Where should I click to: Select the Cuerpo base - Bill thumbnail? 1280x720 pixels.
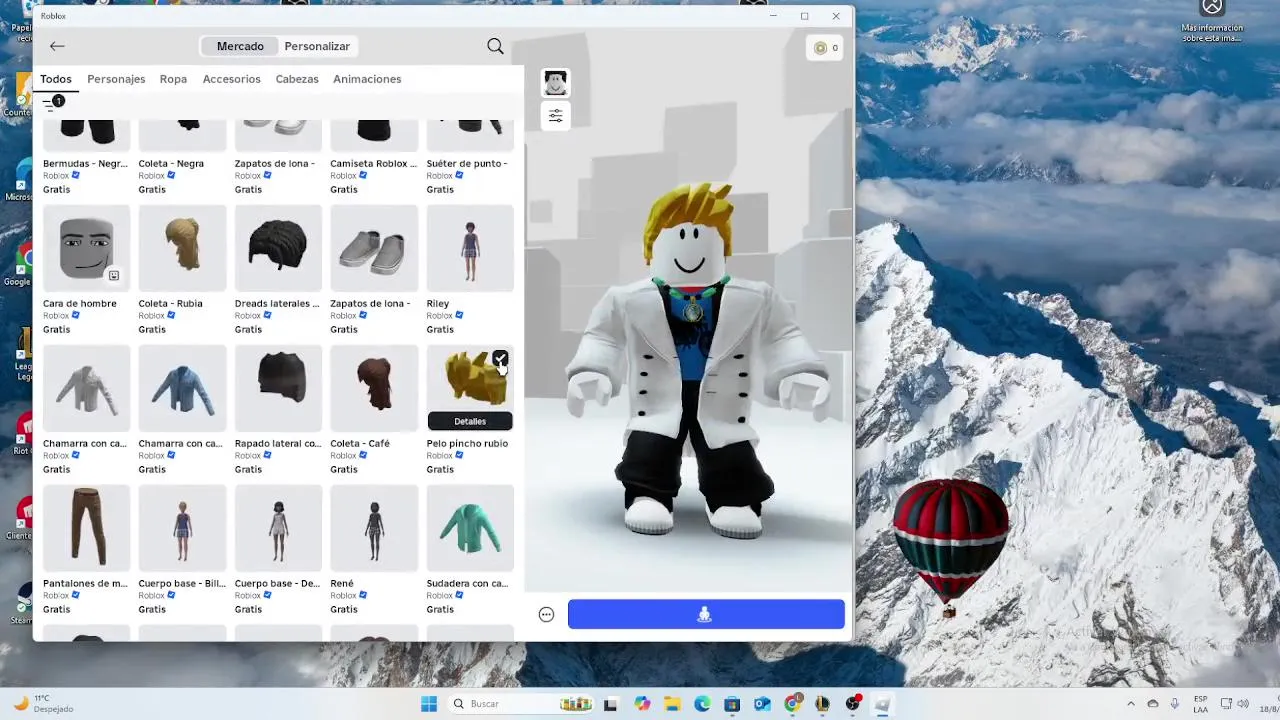182,528
